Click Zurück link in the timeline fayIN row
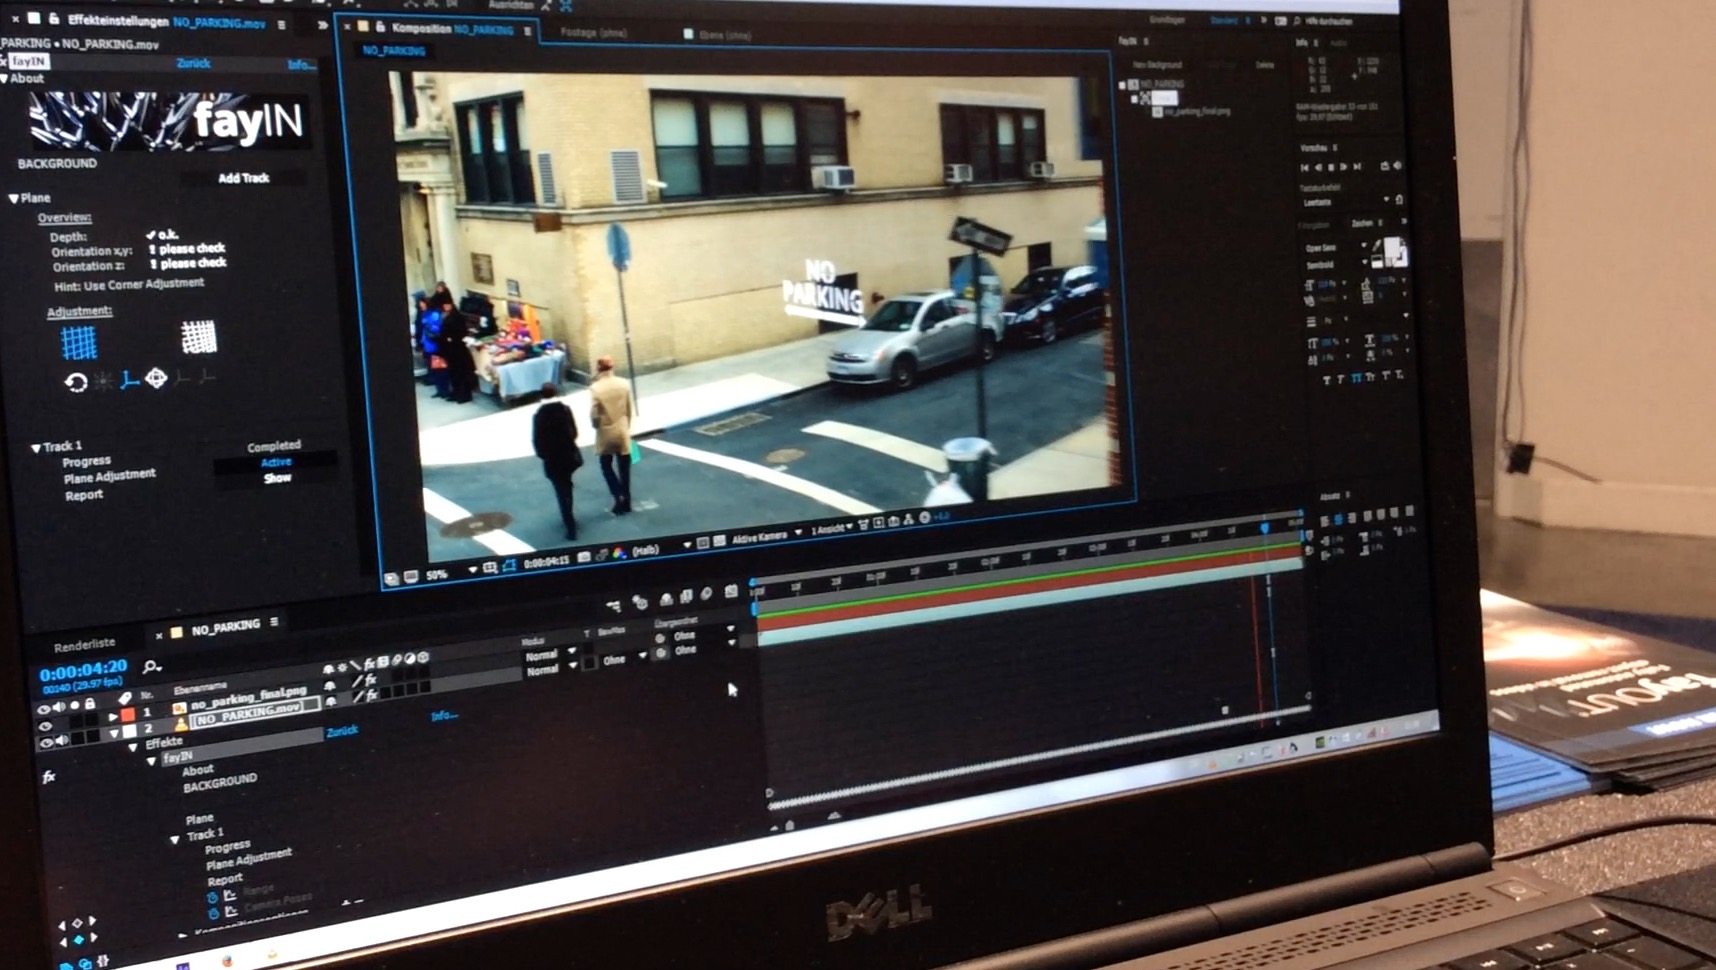 [342, 731]
